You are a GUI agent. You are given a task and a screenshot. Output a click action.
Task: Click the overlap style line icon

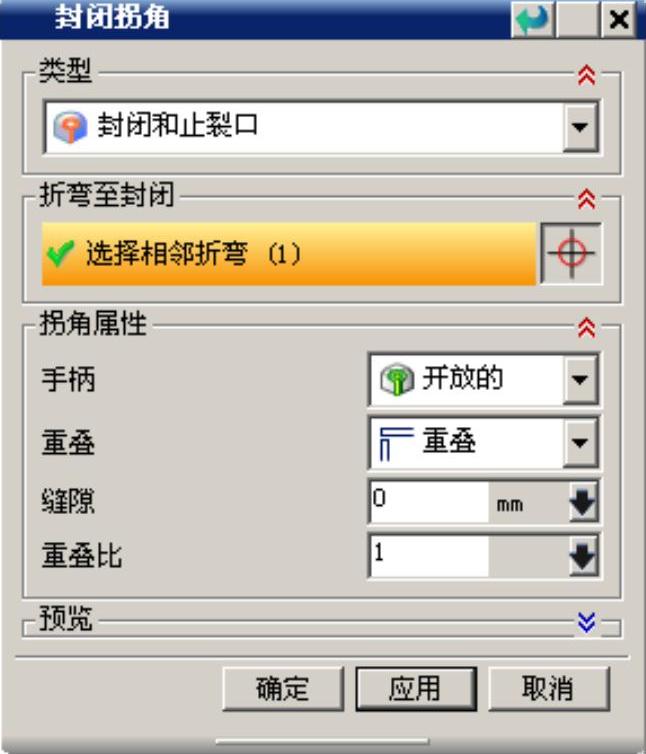pyautogui.click(x=396, y=443)
